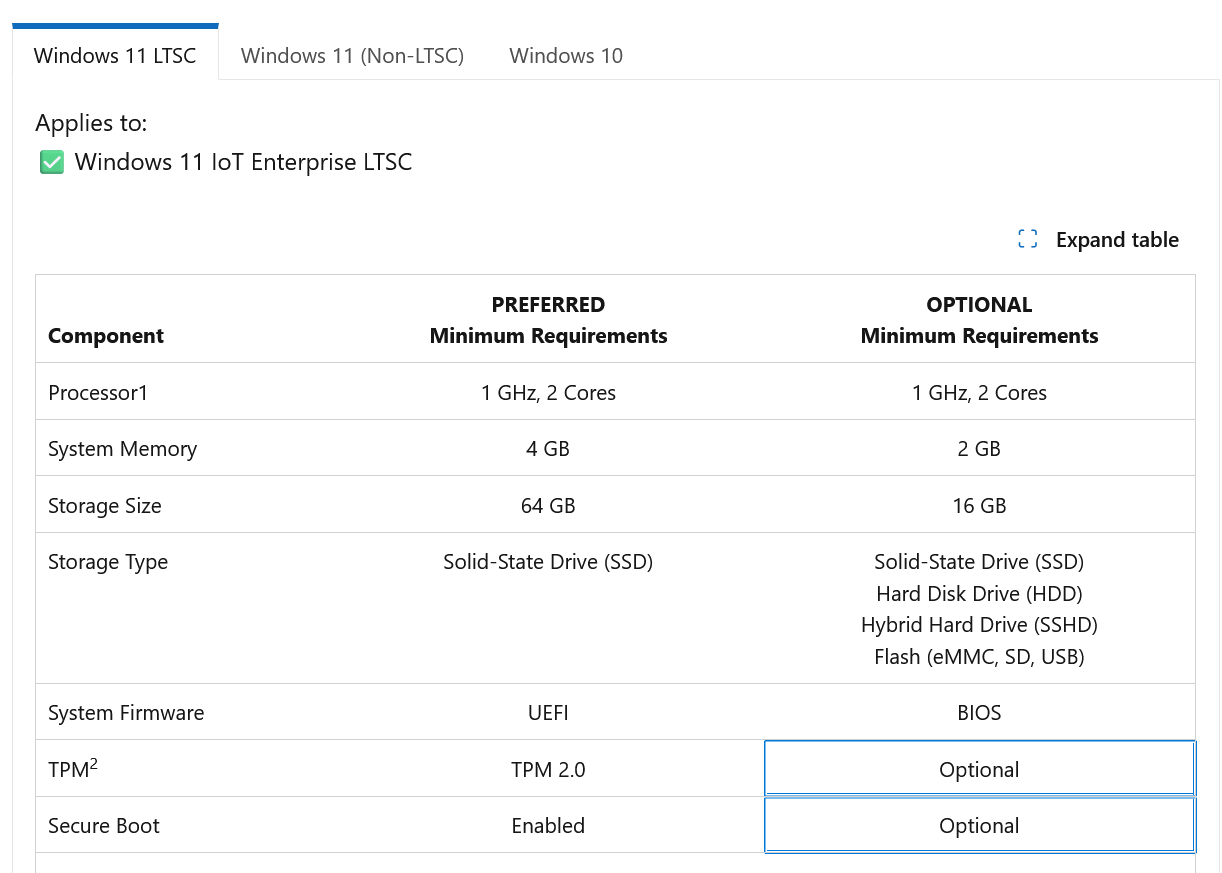1222x873 pixels.
Task: Select the 16 GB Storage Size cell
Action: point(979,505)
